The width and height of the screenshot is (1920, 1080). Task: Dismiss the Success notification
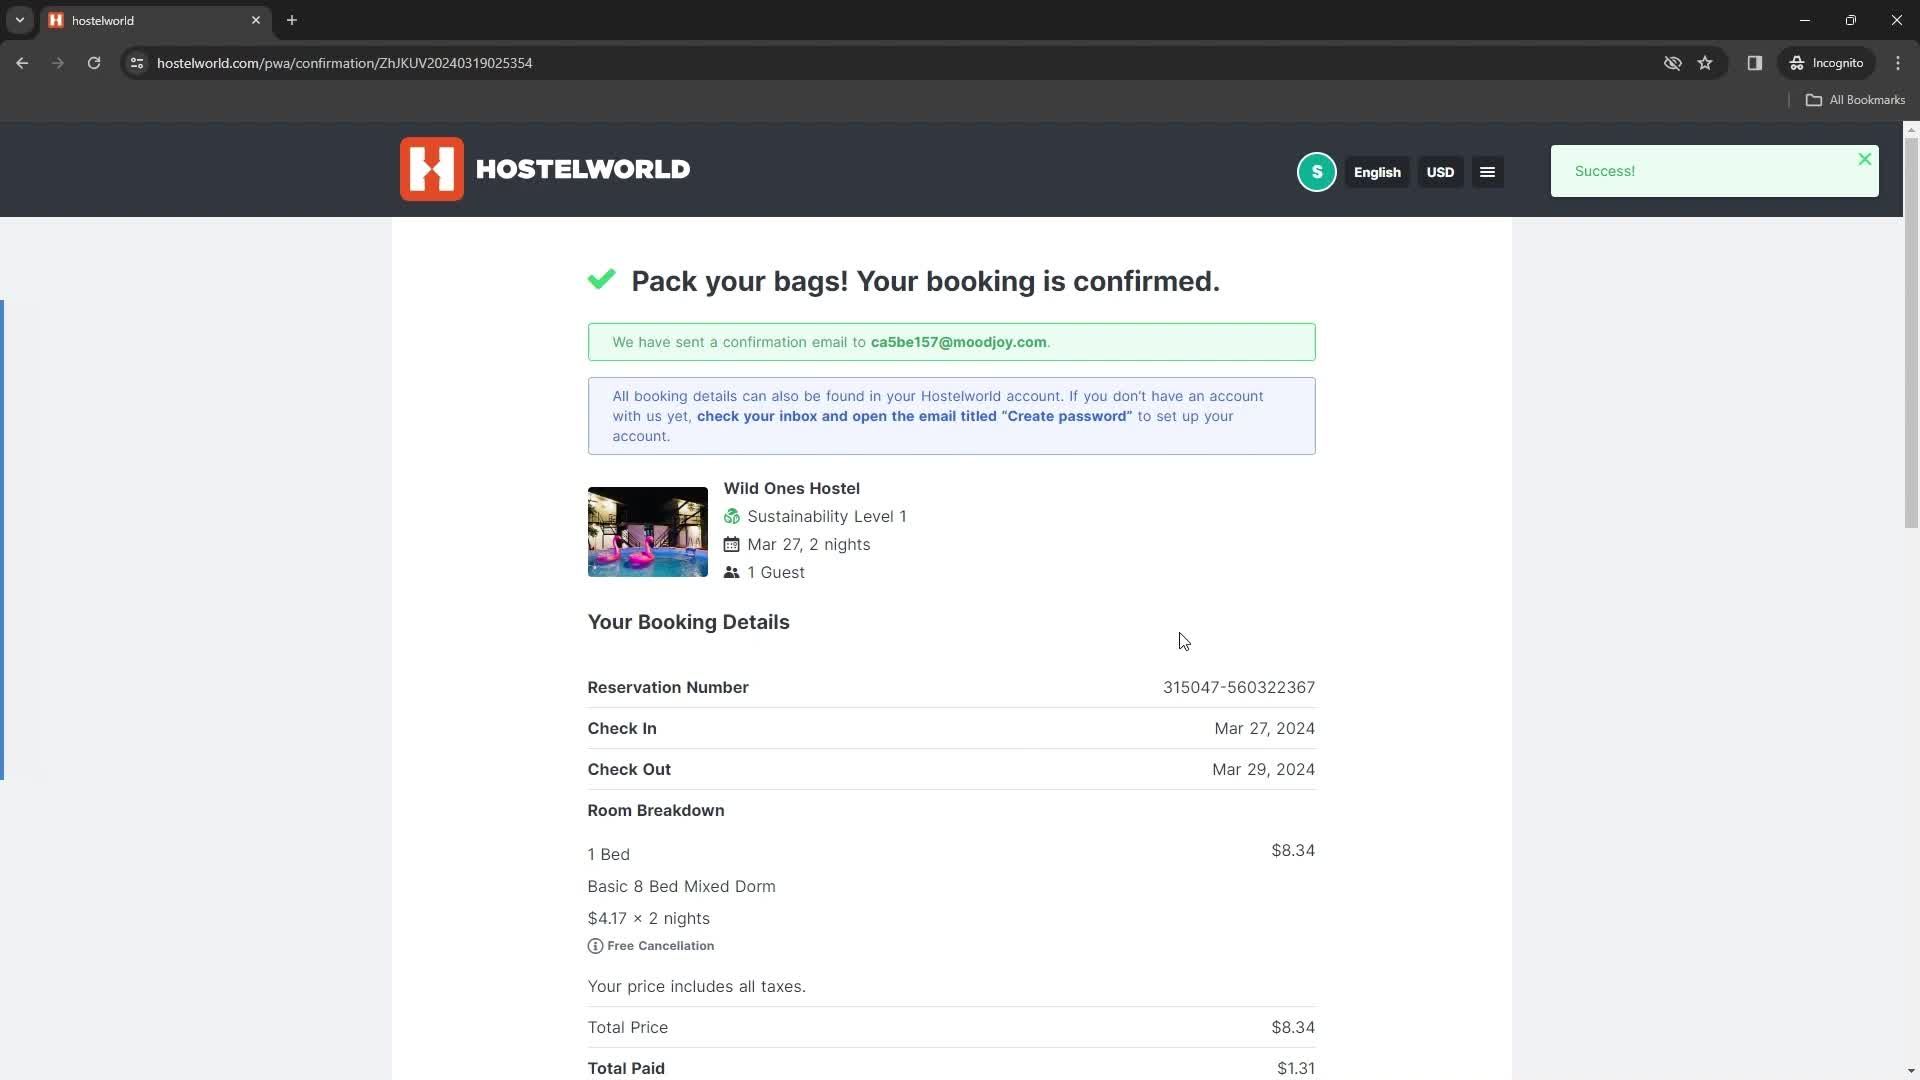tap(1864, 159)
